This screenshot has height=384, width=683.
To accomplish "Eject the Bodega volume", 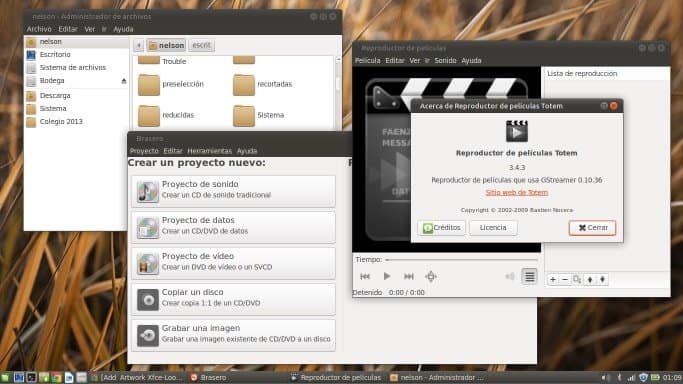I will (x=124, y=81).
